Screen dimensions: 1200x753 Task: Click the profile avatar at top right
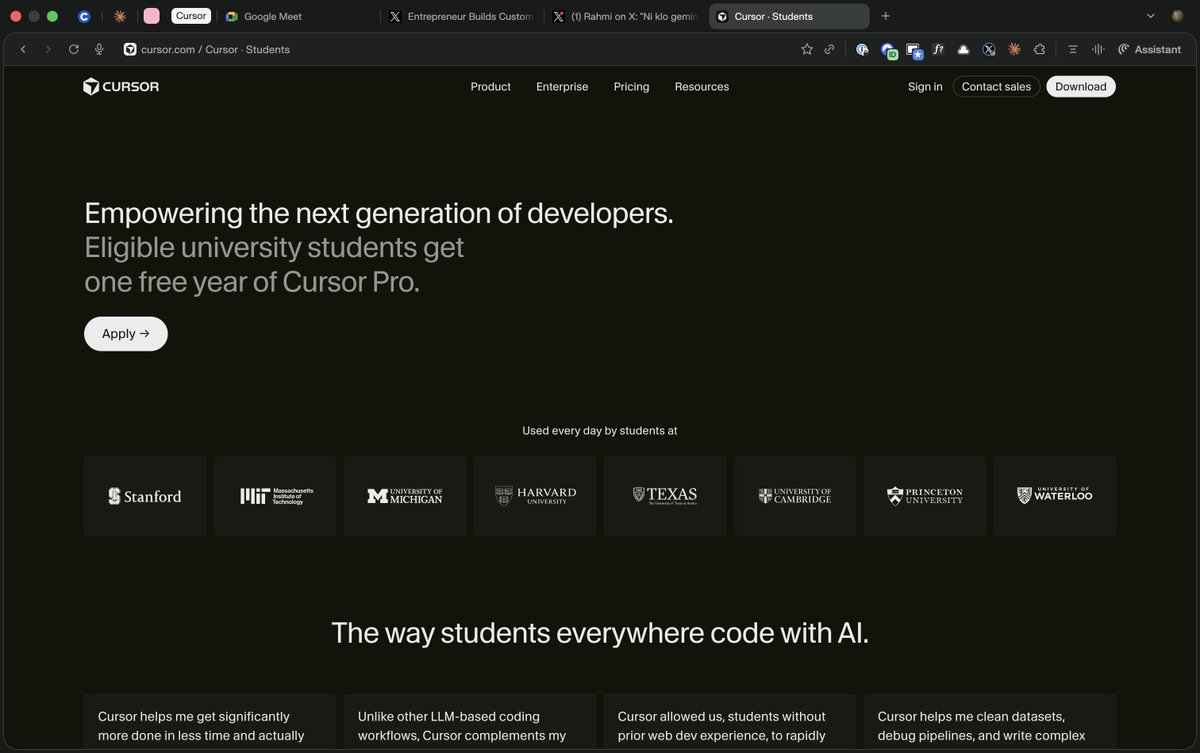point(1178,16)
